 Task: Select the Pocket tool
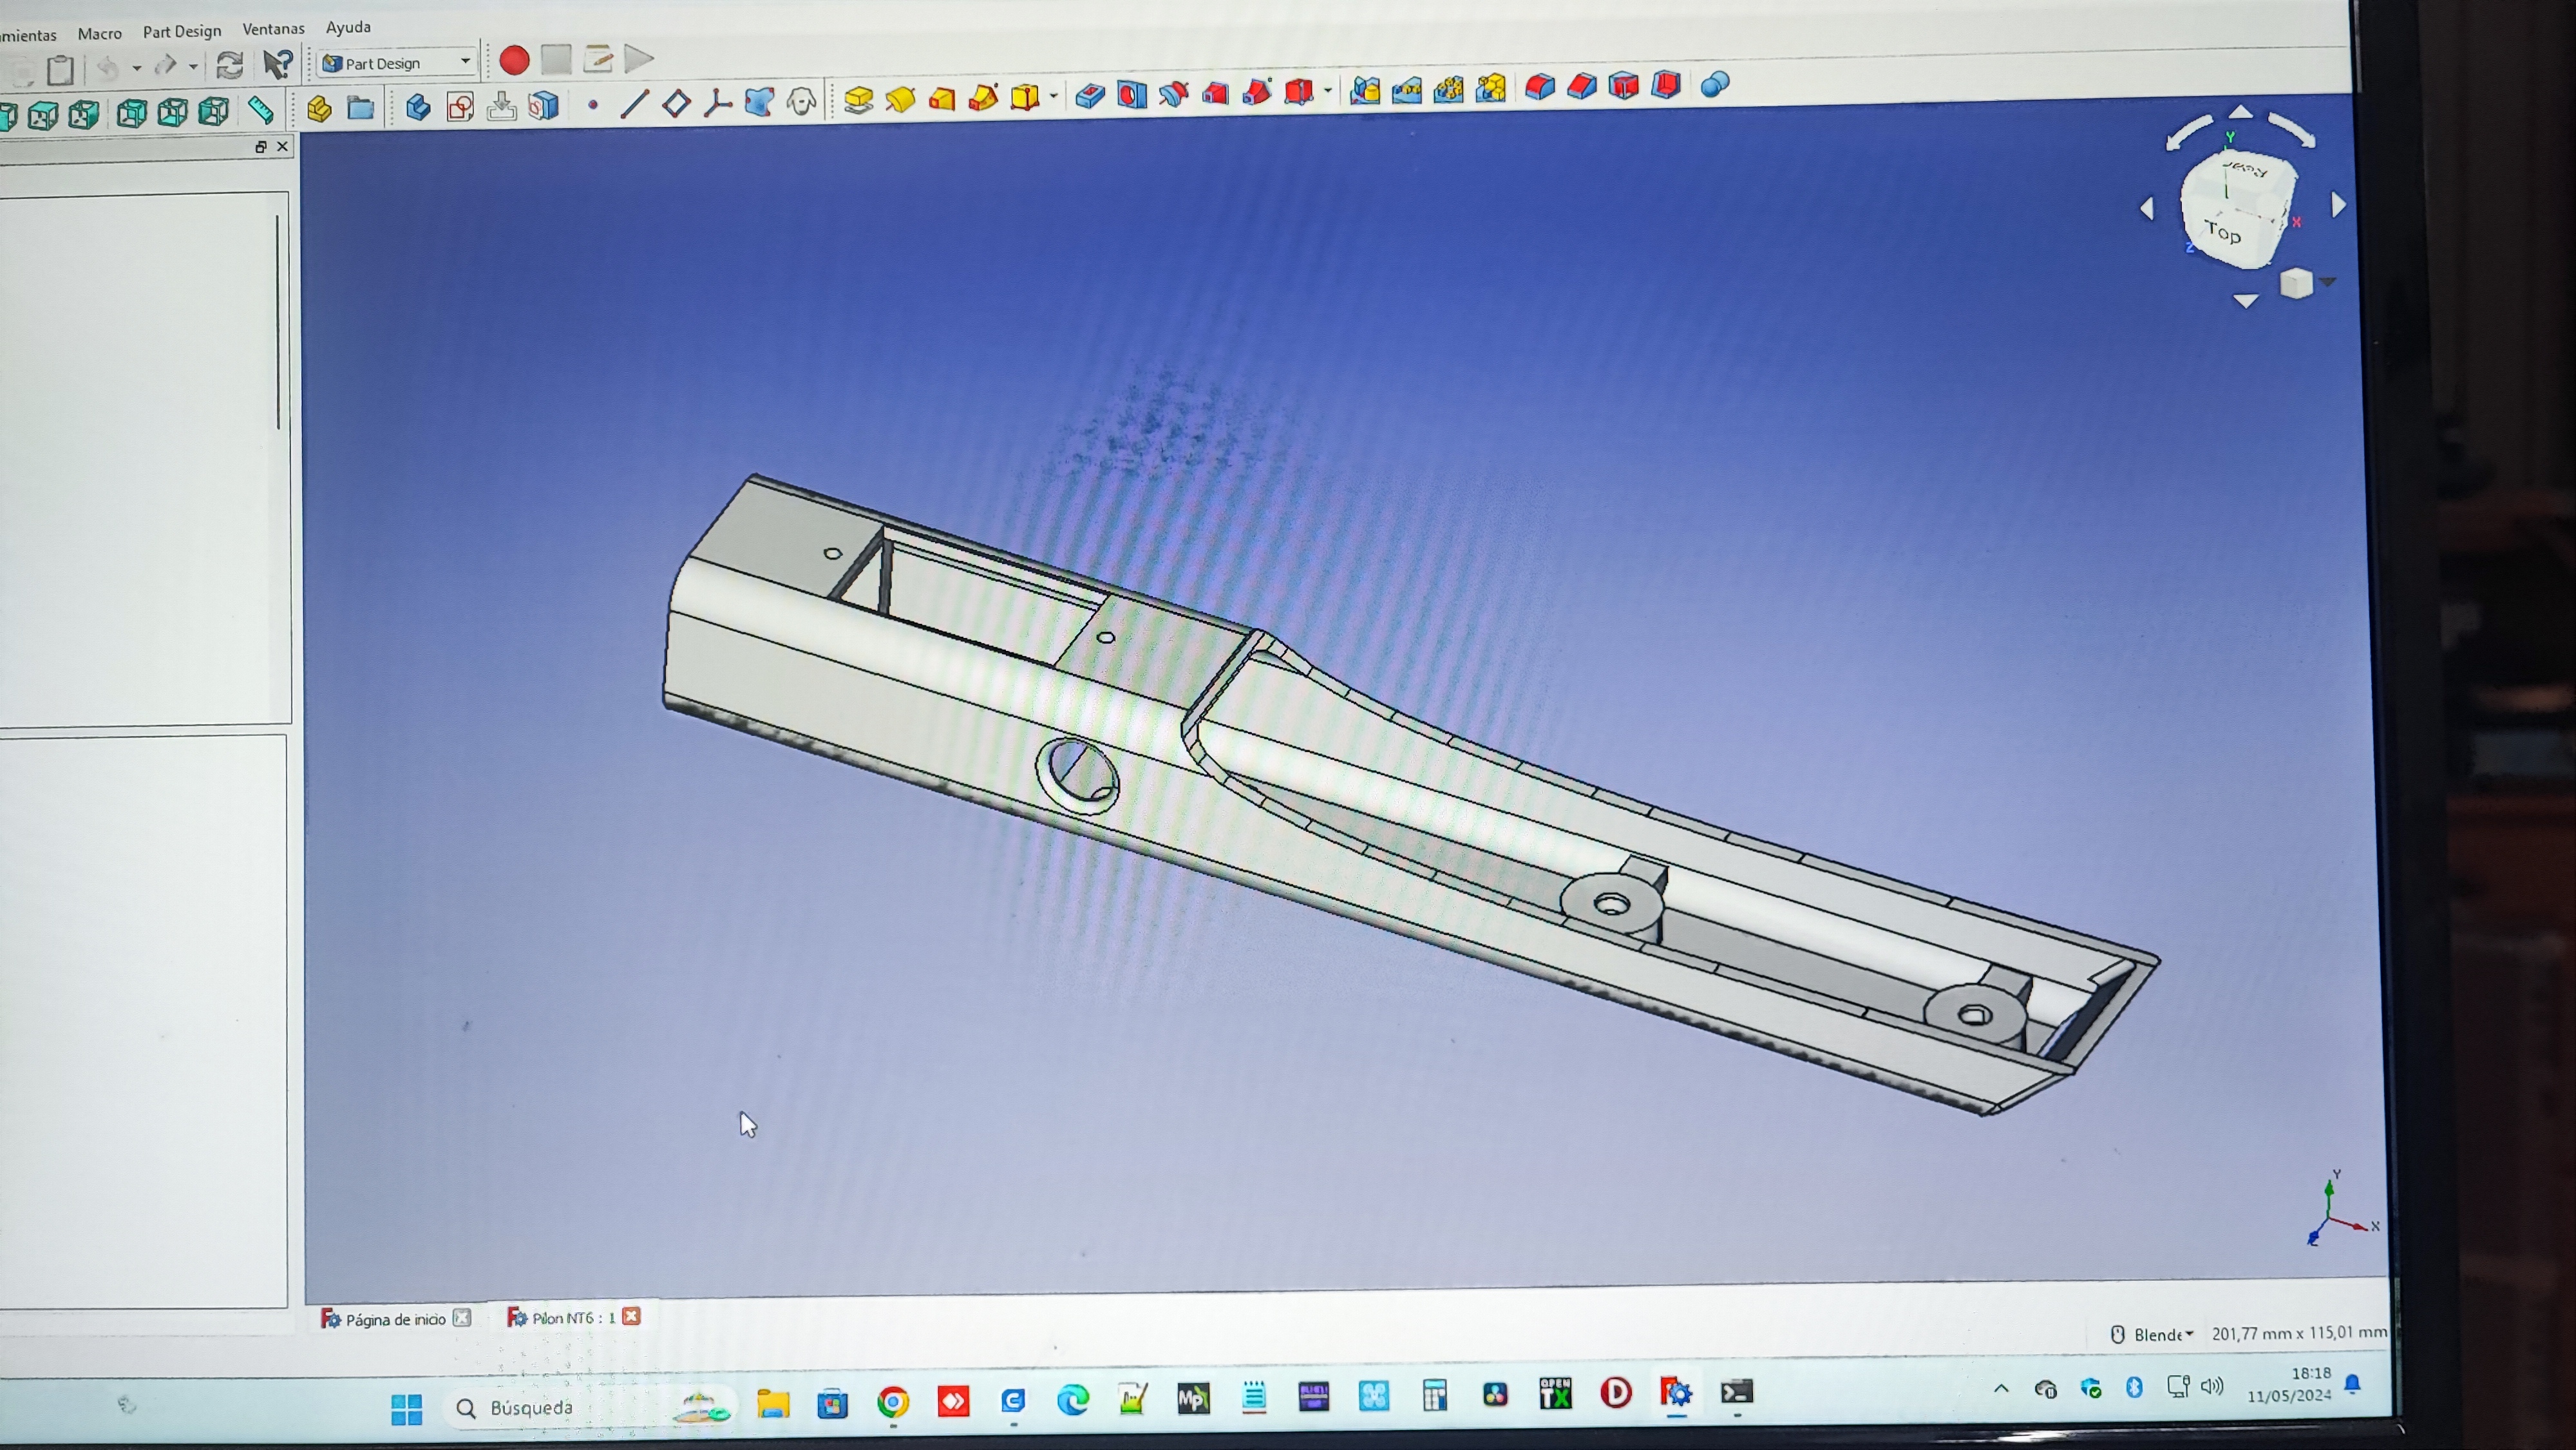(1090, 96)
